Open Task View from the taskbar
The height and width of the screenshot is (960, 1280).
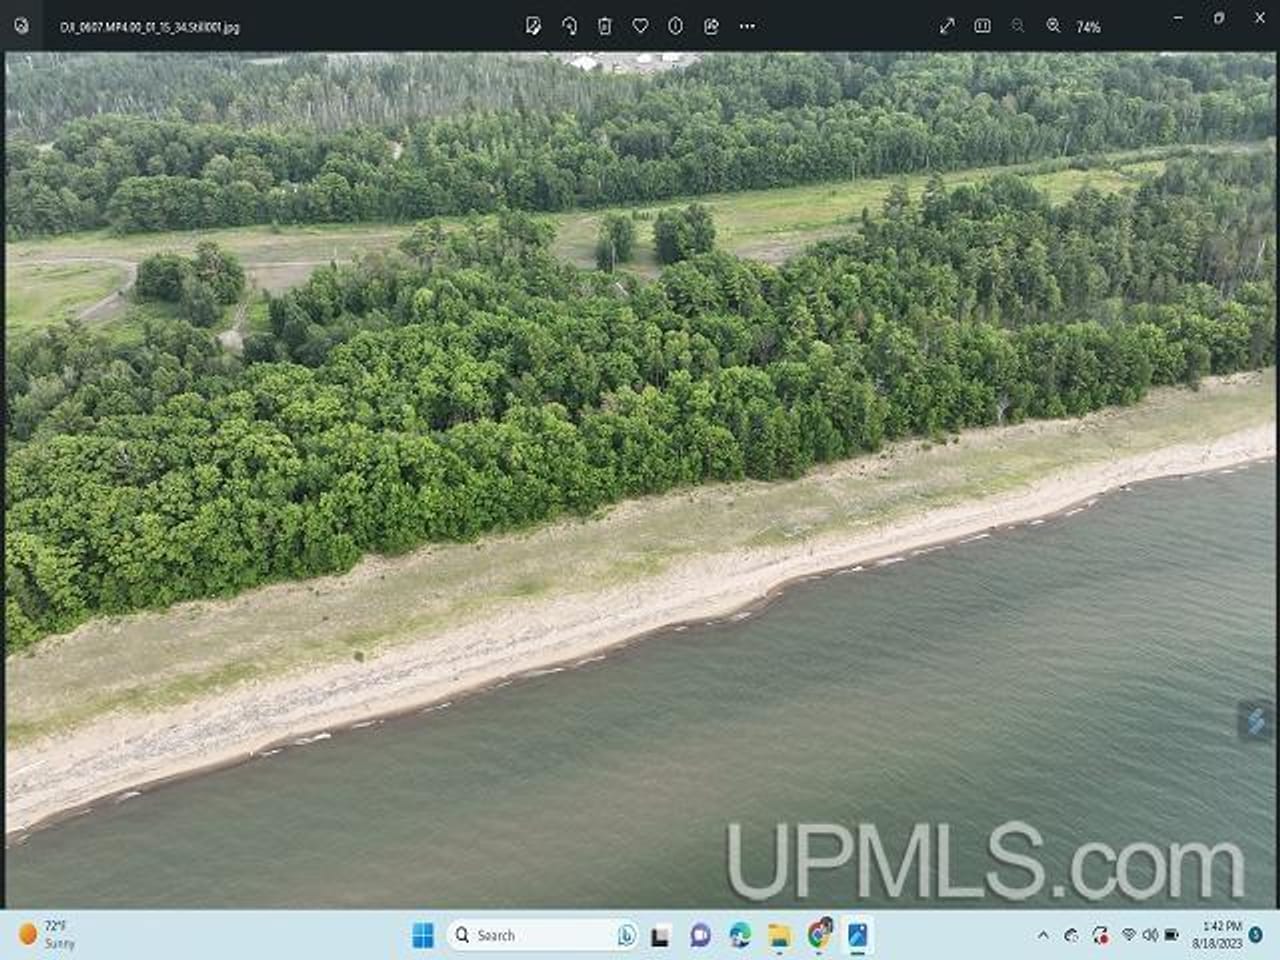point(660,936)
